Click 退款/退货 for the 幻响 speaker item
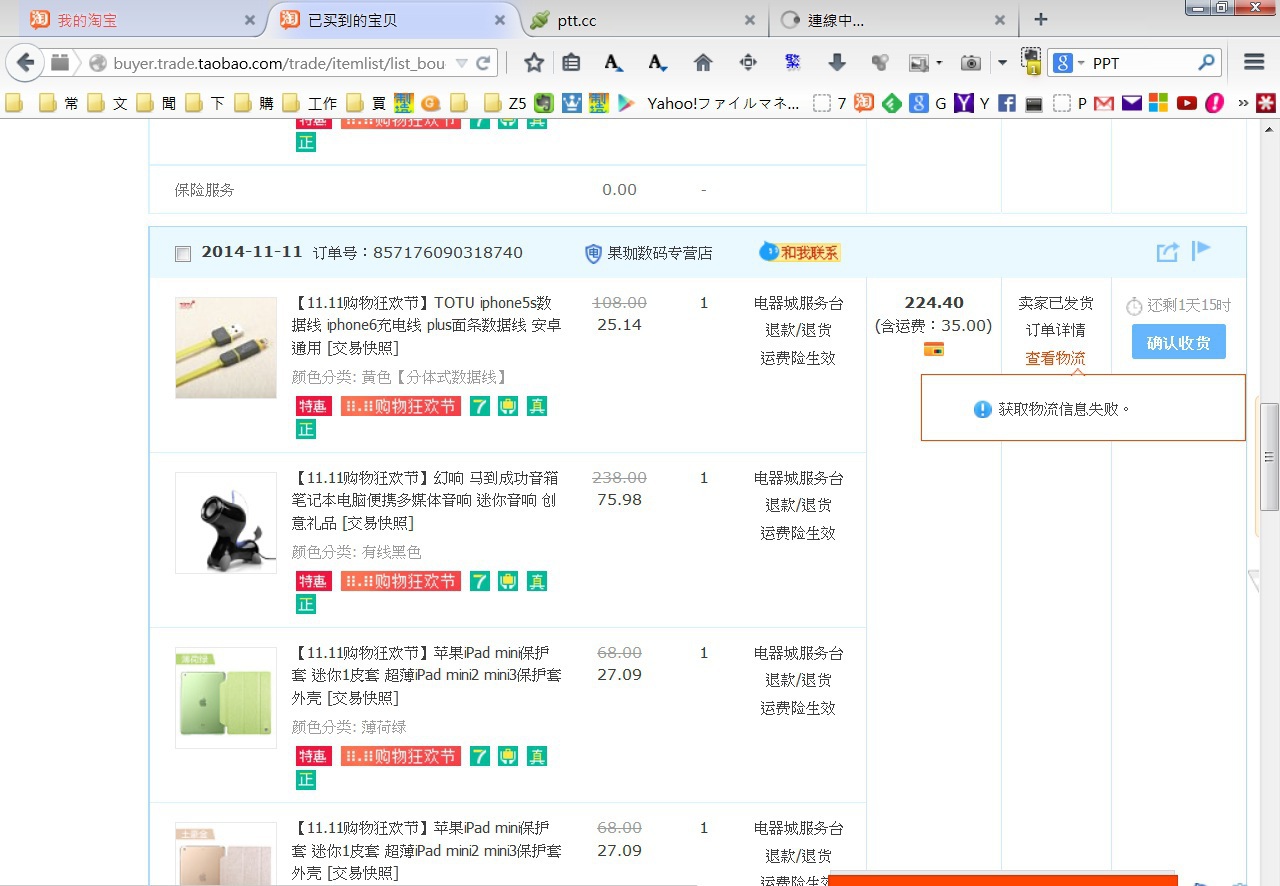Viewport: 1280px width, 886px height. coord(799,505)
